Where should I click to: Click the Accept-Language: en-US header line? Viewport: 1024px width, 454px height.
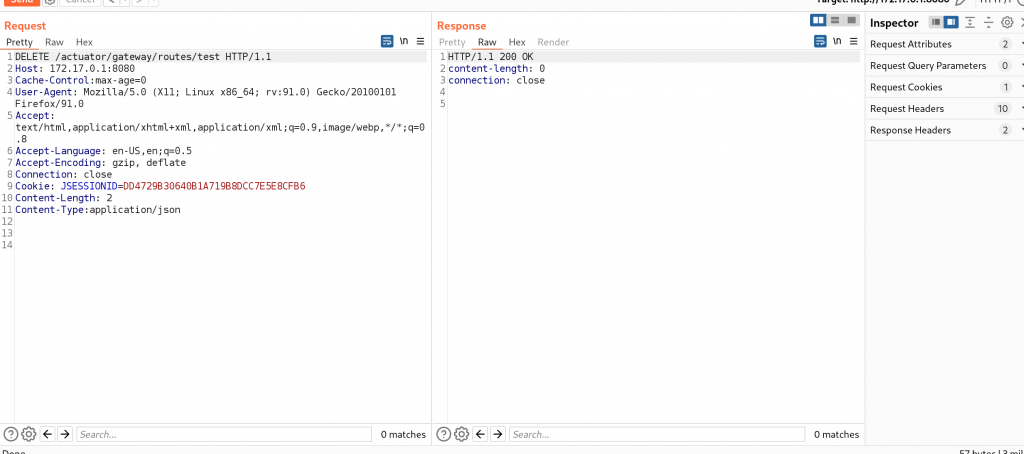click(x=103, y=151)
